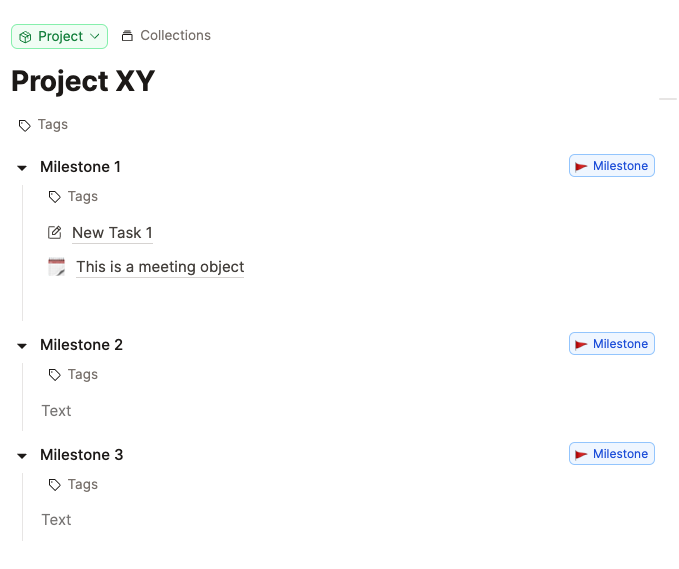Click the calendar icon for meeting object
This screenshot has height=569, width=679.
(56, 267)
